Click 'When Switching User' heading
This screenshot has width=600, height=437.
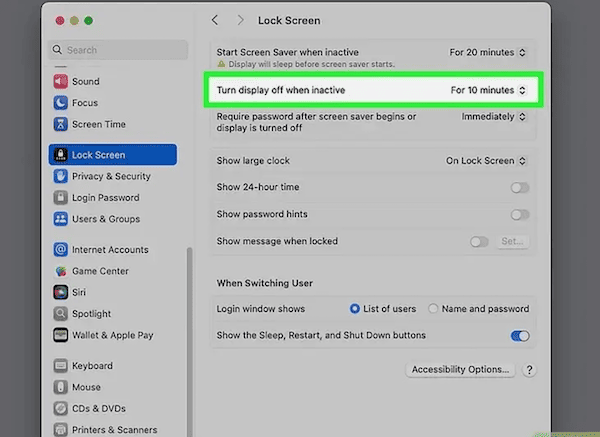click(264, 283)
